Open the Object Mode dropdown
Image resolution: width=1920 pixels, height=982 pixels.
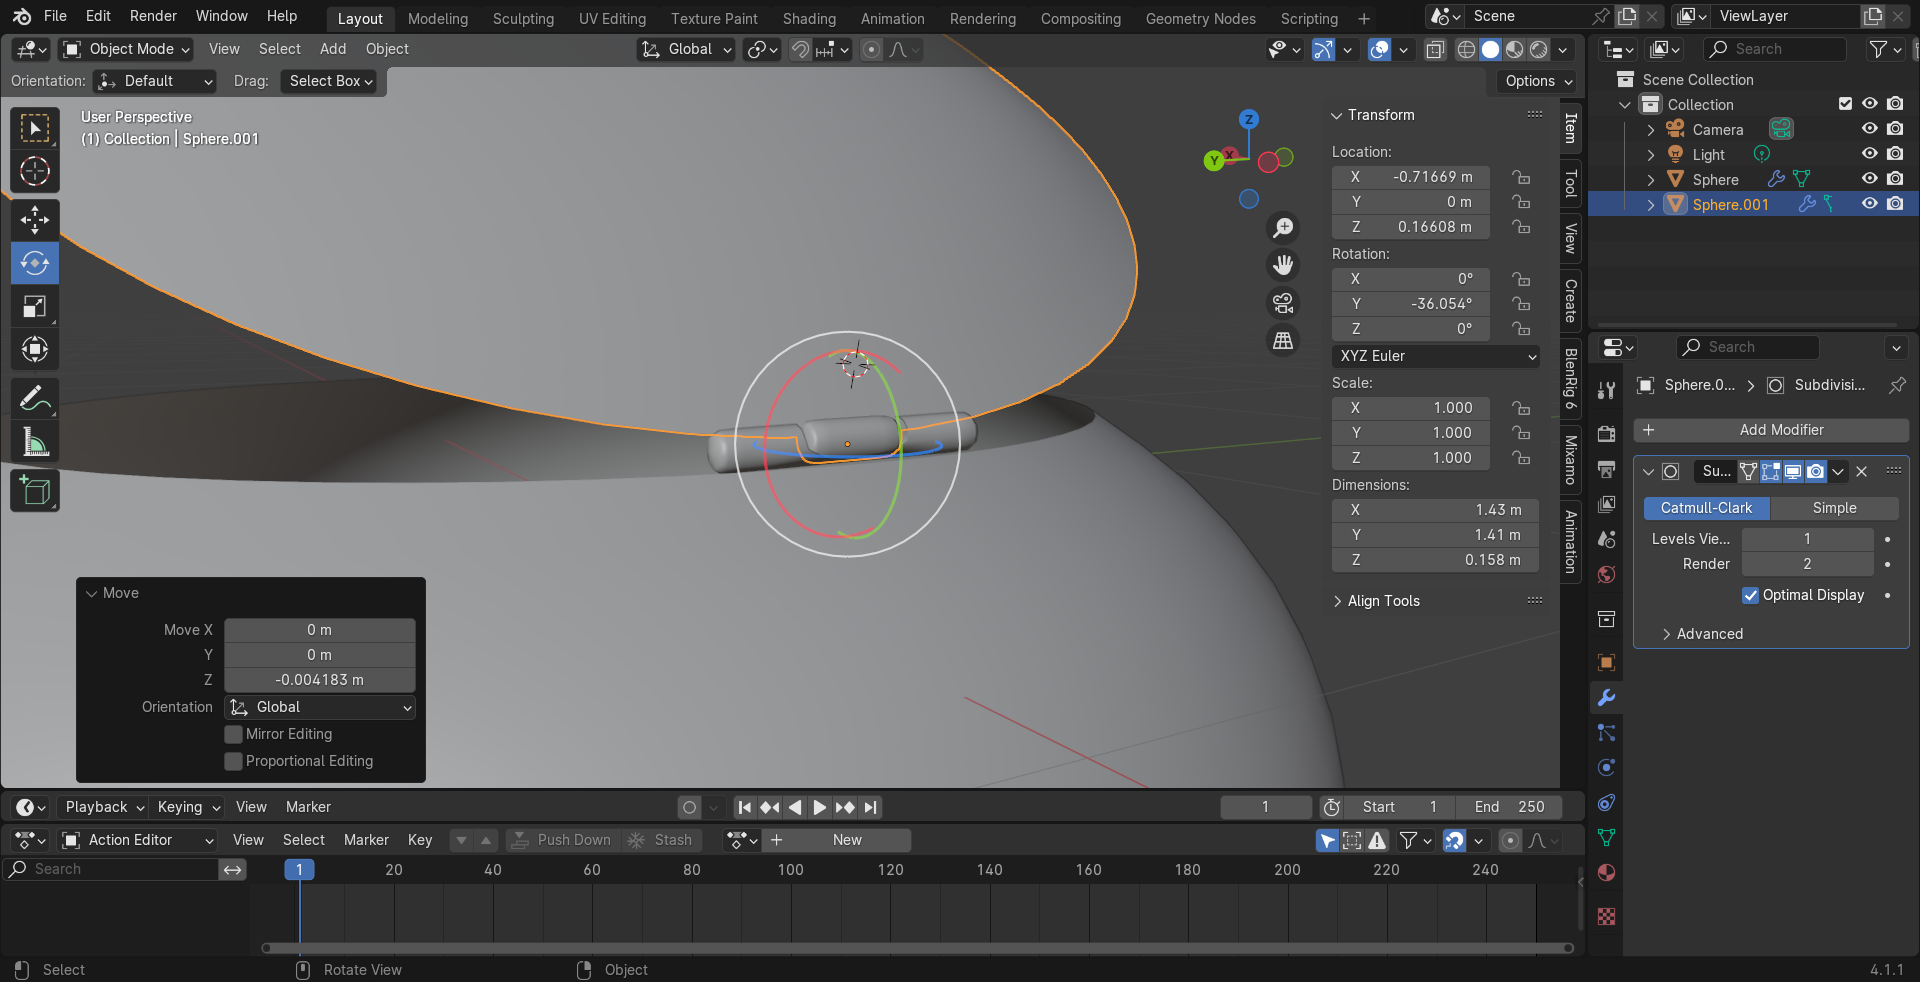coord(126,49)
